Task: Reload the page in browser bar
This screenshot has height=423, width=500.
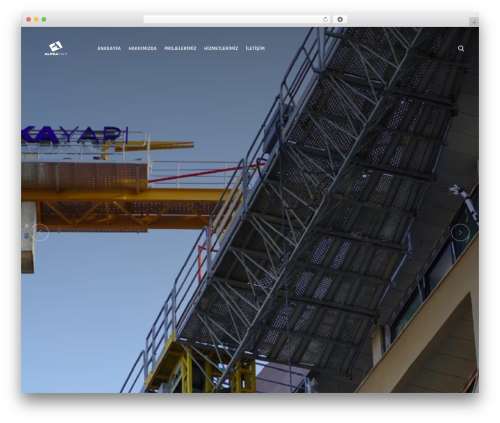Action: pyautogui.click(x=325, y=19)
